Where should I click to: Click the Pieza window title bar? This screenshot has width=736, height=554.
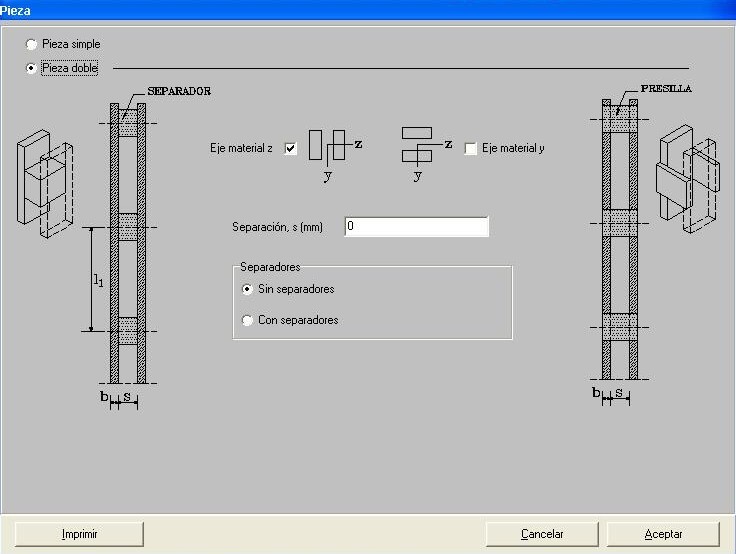click(x=368, y=9)
